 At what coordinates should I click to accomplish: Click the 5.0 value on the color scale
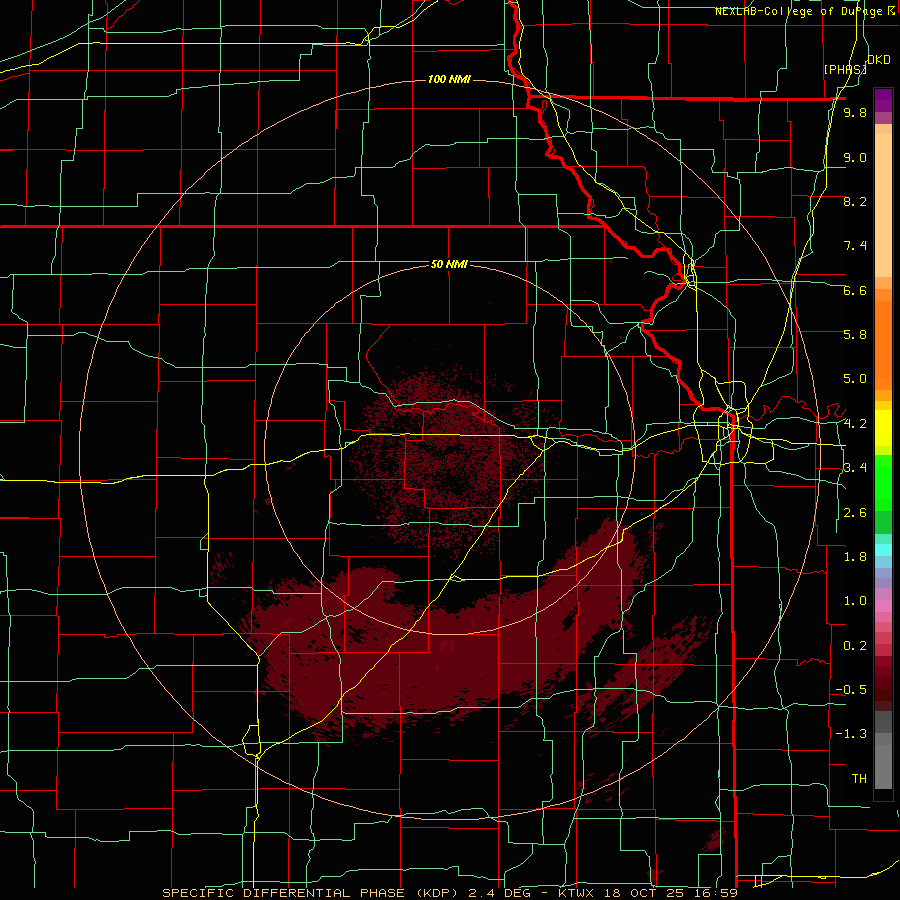(x=855, y=379)
